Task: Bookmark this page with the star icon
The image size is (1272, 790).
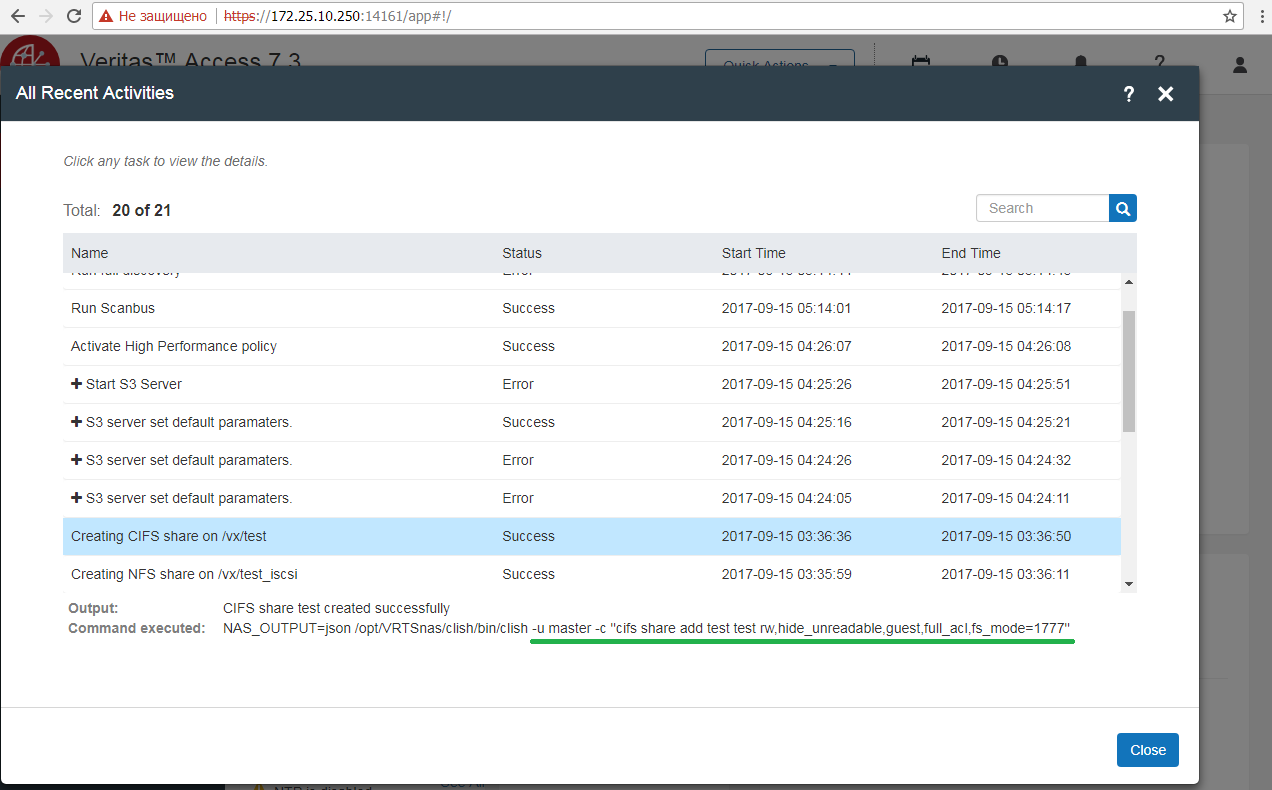Action: point(1230,16)
